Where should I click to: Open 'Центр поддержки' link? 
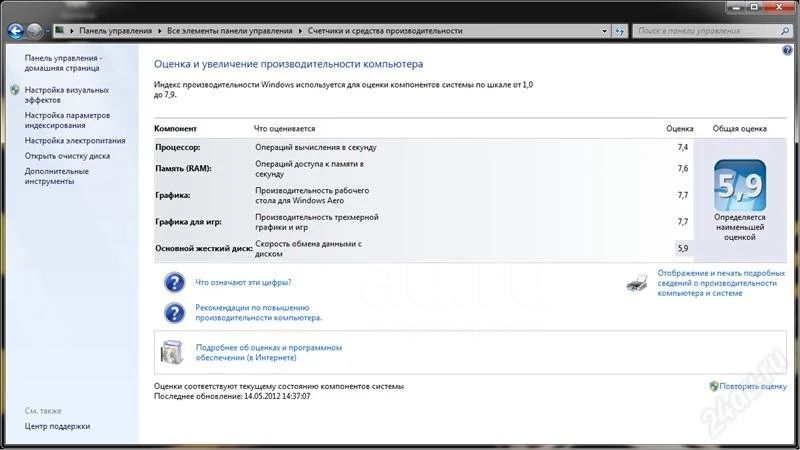coord(57,426)
